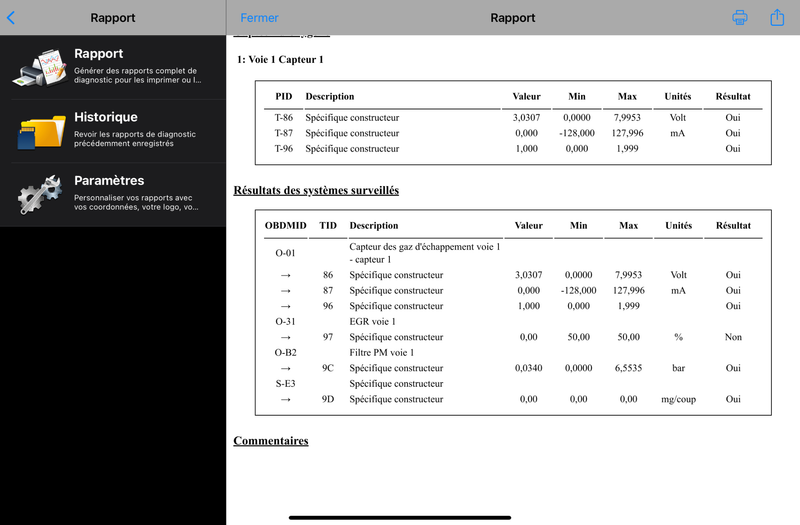Choose the Rapport menu entry

click(x=113, y=67)
